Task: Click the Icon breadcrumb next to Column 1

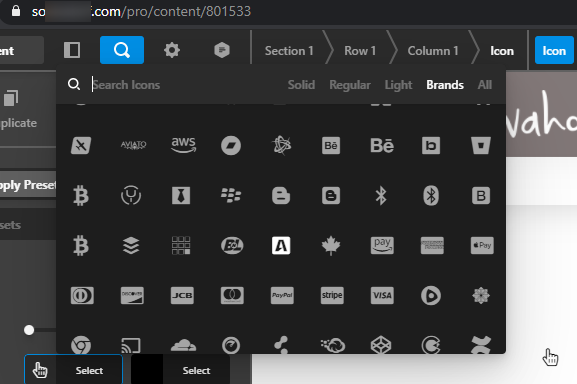Action: (x=502, y=51)
